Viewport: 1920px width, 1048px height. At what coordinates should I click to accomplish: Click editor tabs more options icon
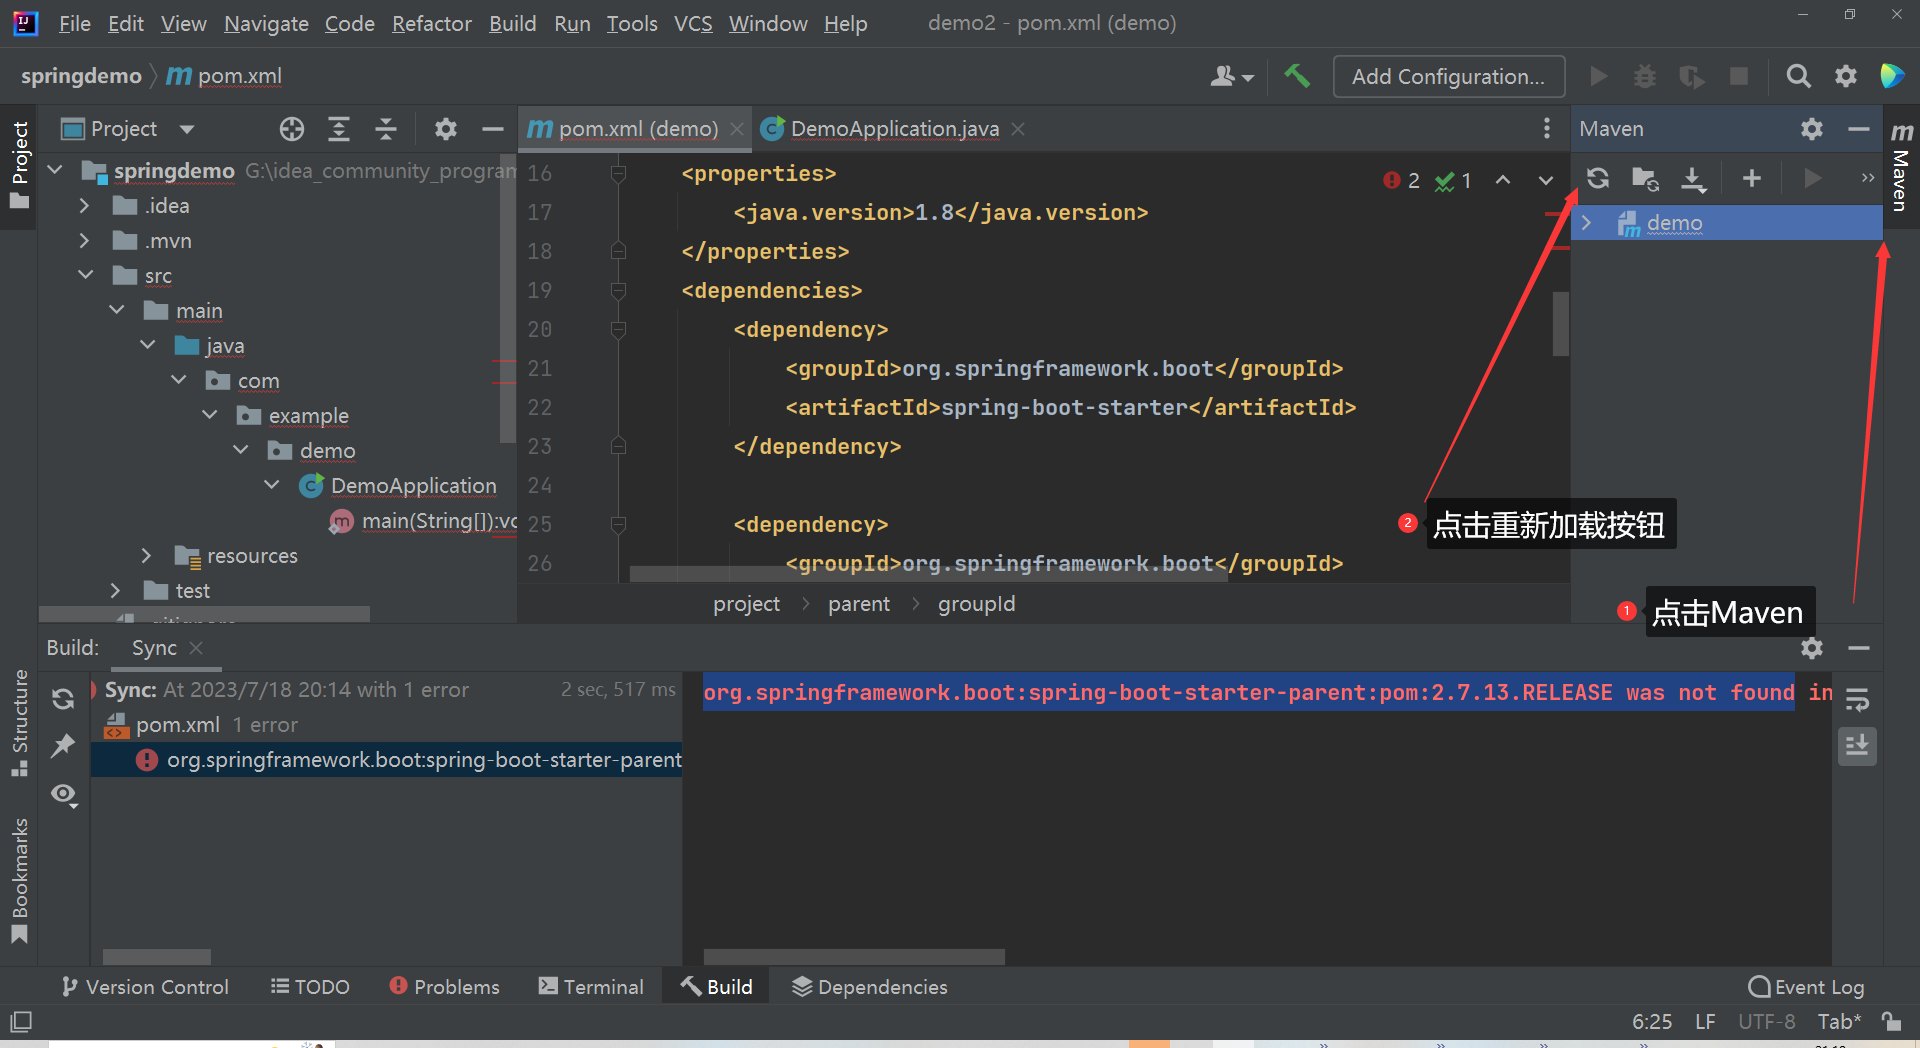click(1547, 128)
